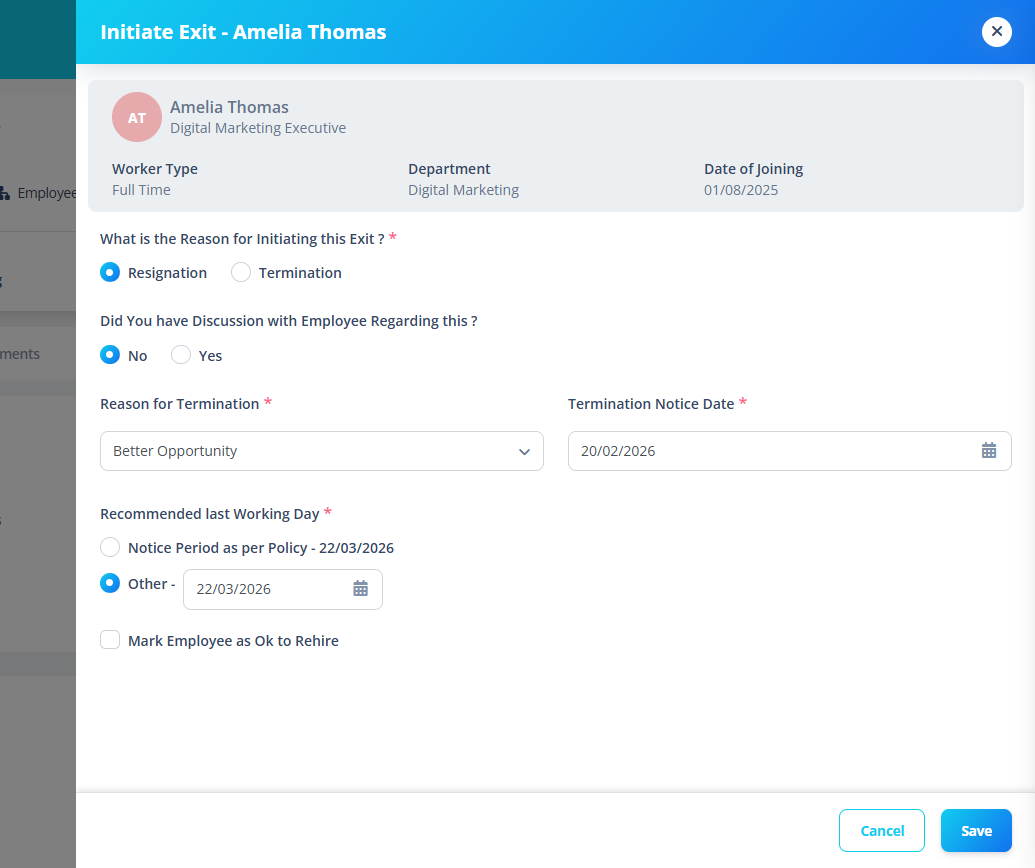Image resolution: width=1035 pixels, height=868 pixels.
Task: Select the Resignation radio option
Action: coord(110,273)
